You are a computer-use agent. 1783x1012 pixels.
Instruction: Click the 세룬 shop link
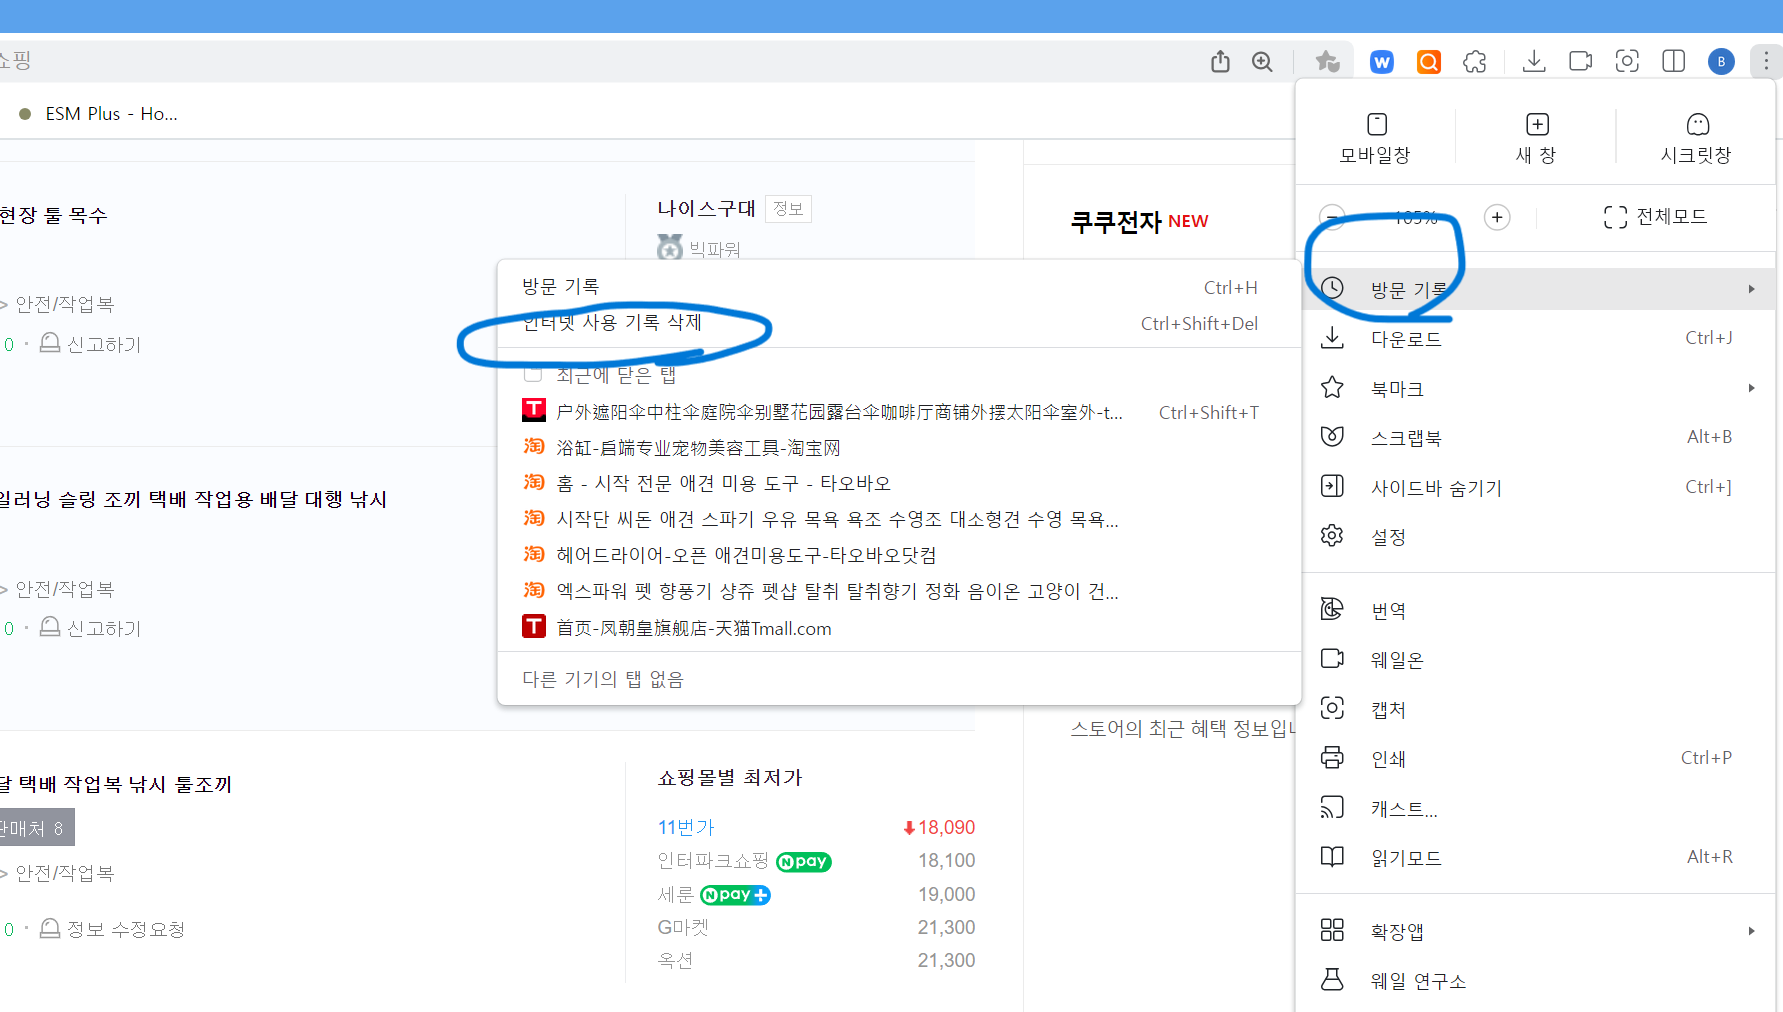[x=675, y=894]
